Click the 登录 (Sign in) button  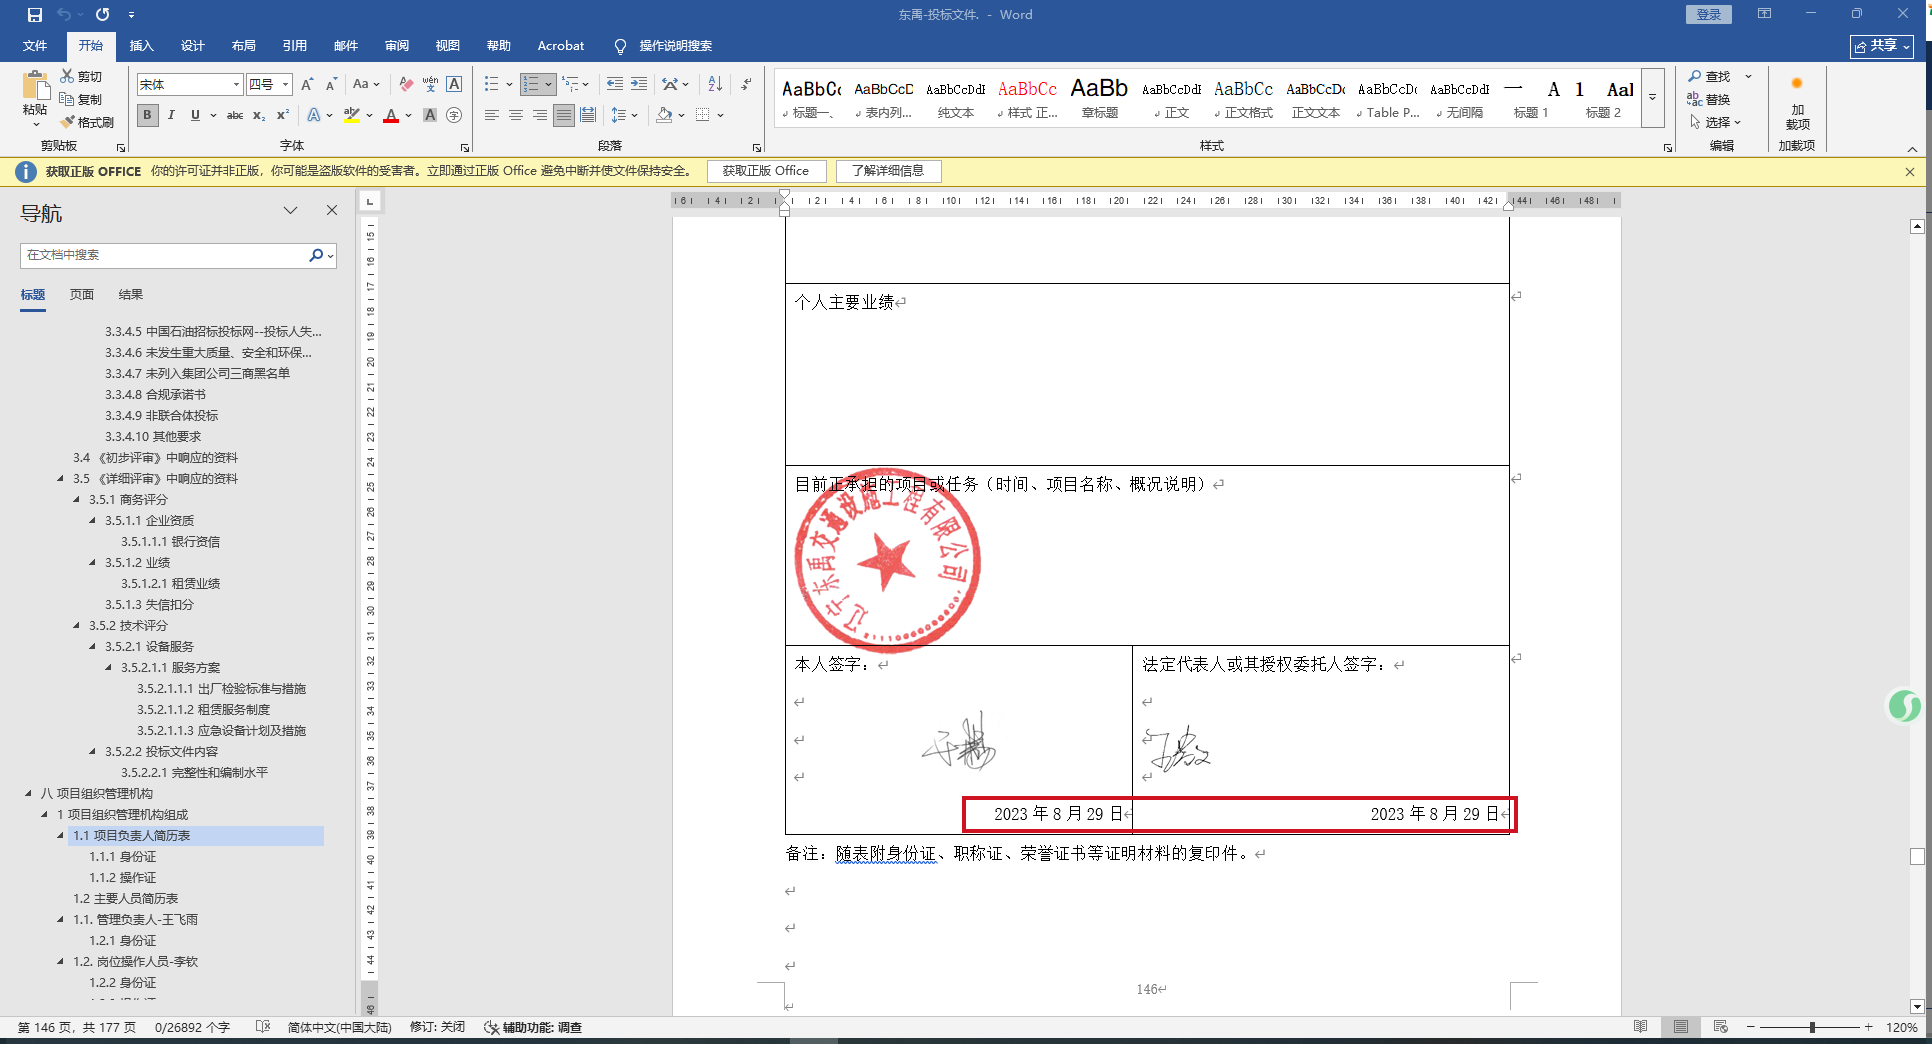pyautogui.click(x=1708, y=15)
